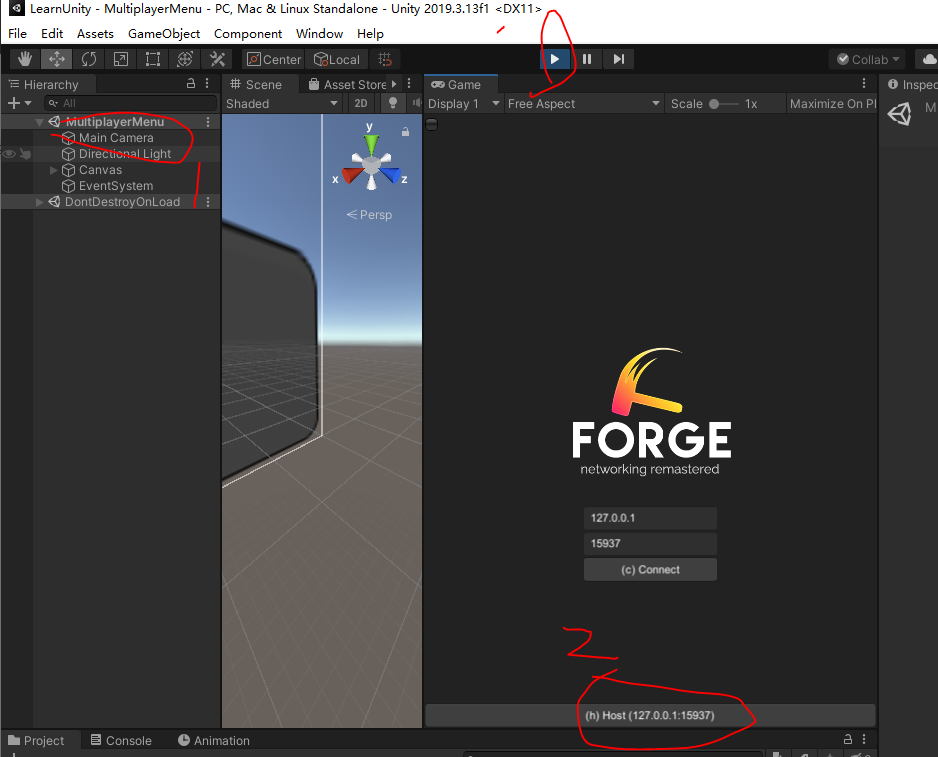The image size is (938, 757).
Task: Switch to the Console tab
Action: click(121, 740)
